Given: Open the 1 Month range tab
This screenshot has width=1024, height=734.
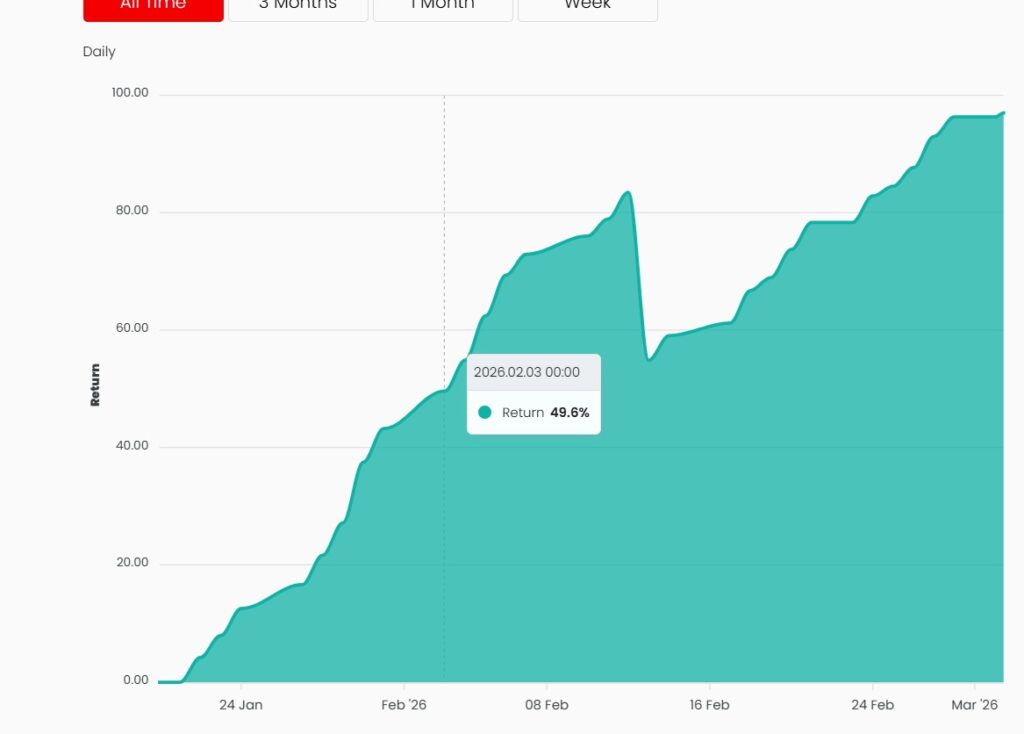Looking at the screenshot, I should (442, 6).
